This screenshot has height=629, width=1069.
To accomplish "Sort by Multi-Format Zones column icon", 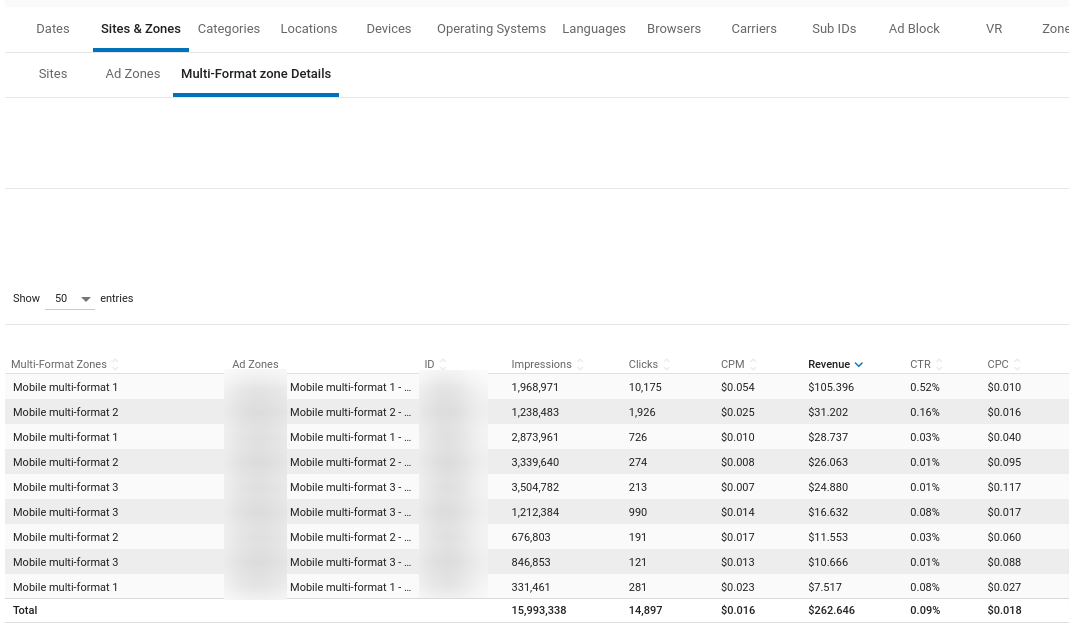I will click(115, 365).
